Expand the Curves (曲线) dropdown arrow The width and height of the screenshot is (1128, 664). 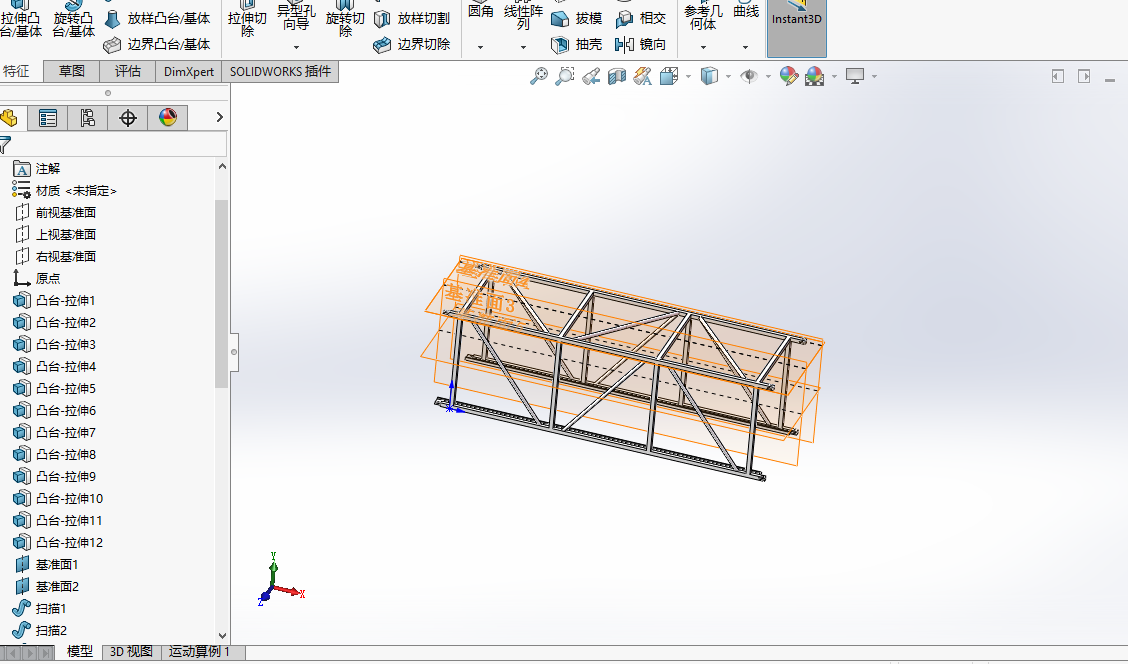pyautogui.click(x=745, y=47)
